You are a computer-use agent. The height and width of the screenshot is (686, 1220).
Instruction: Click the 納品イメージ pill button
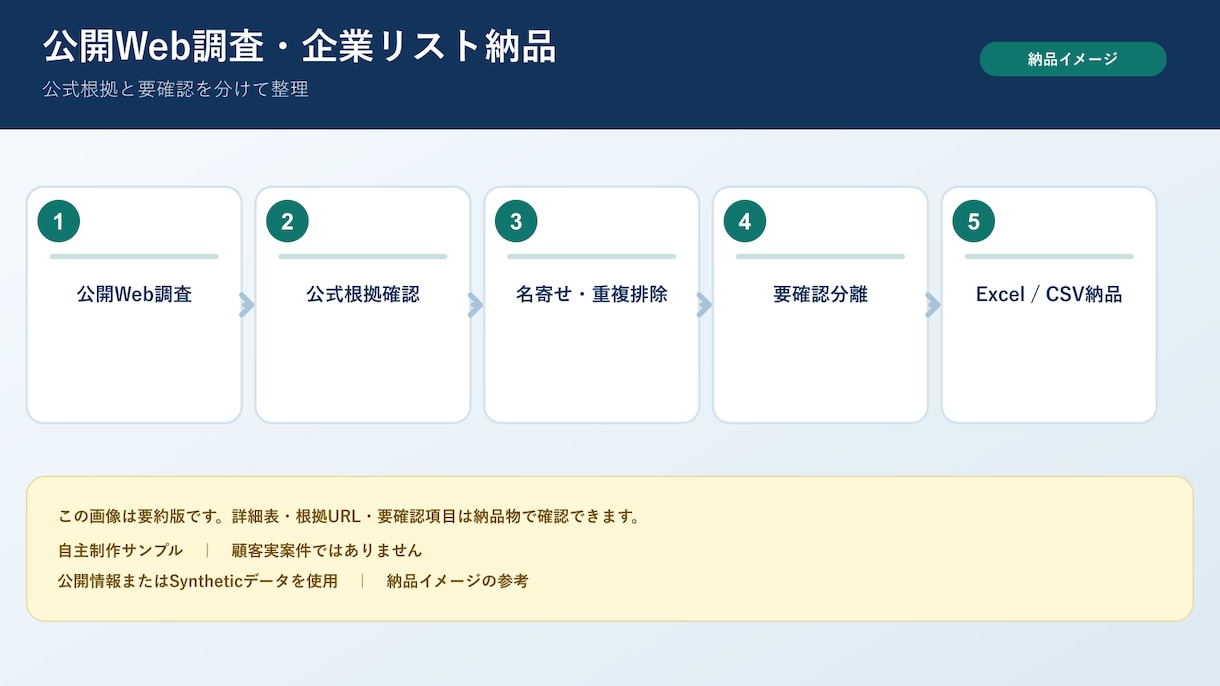(1073, 59)
